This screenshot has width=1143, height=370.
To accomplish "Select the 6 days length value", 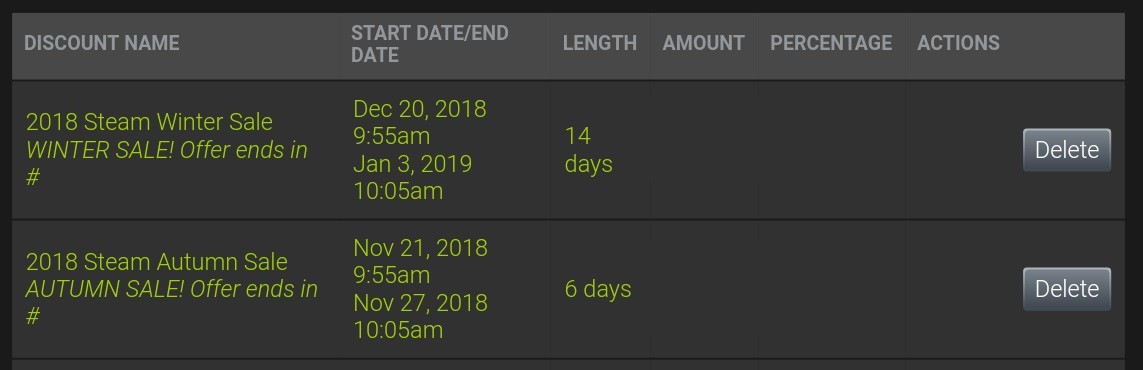I will [598, 289].
